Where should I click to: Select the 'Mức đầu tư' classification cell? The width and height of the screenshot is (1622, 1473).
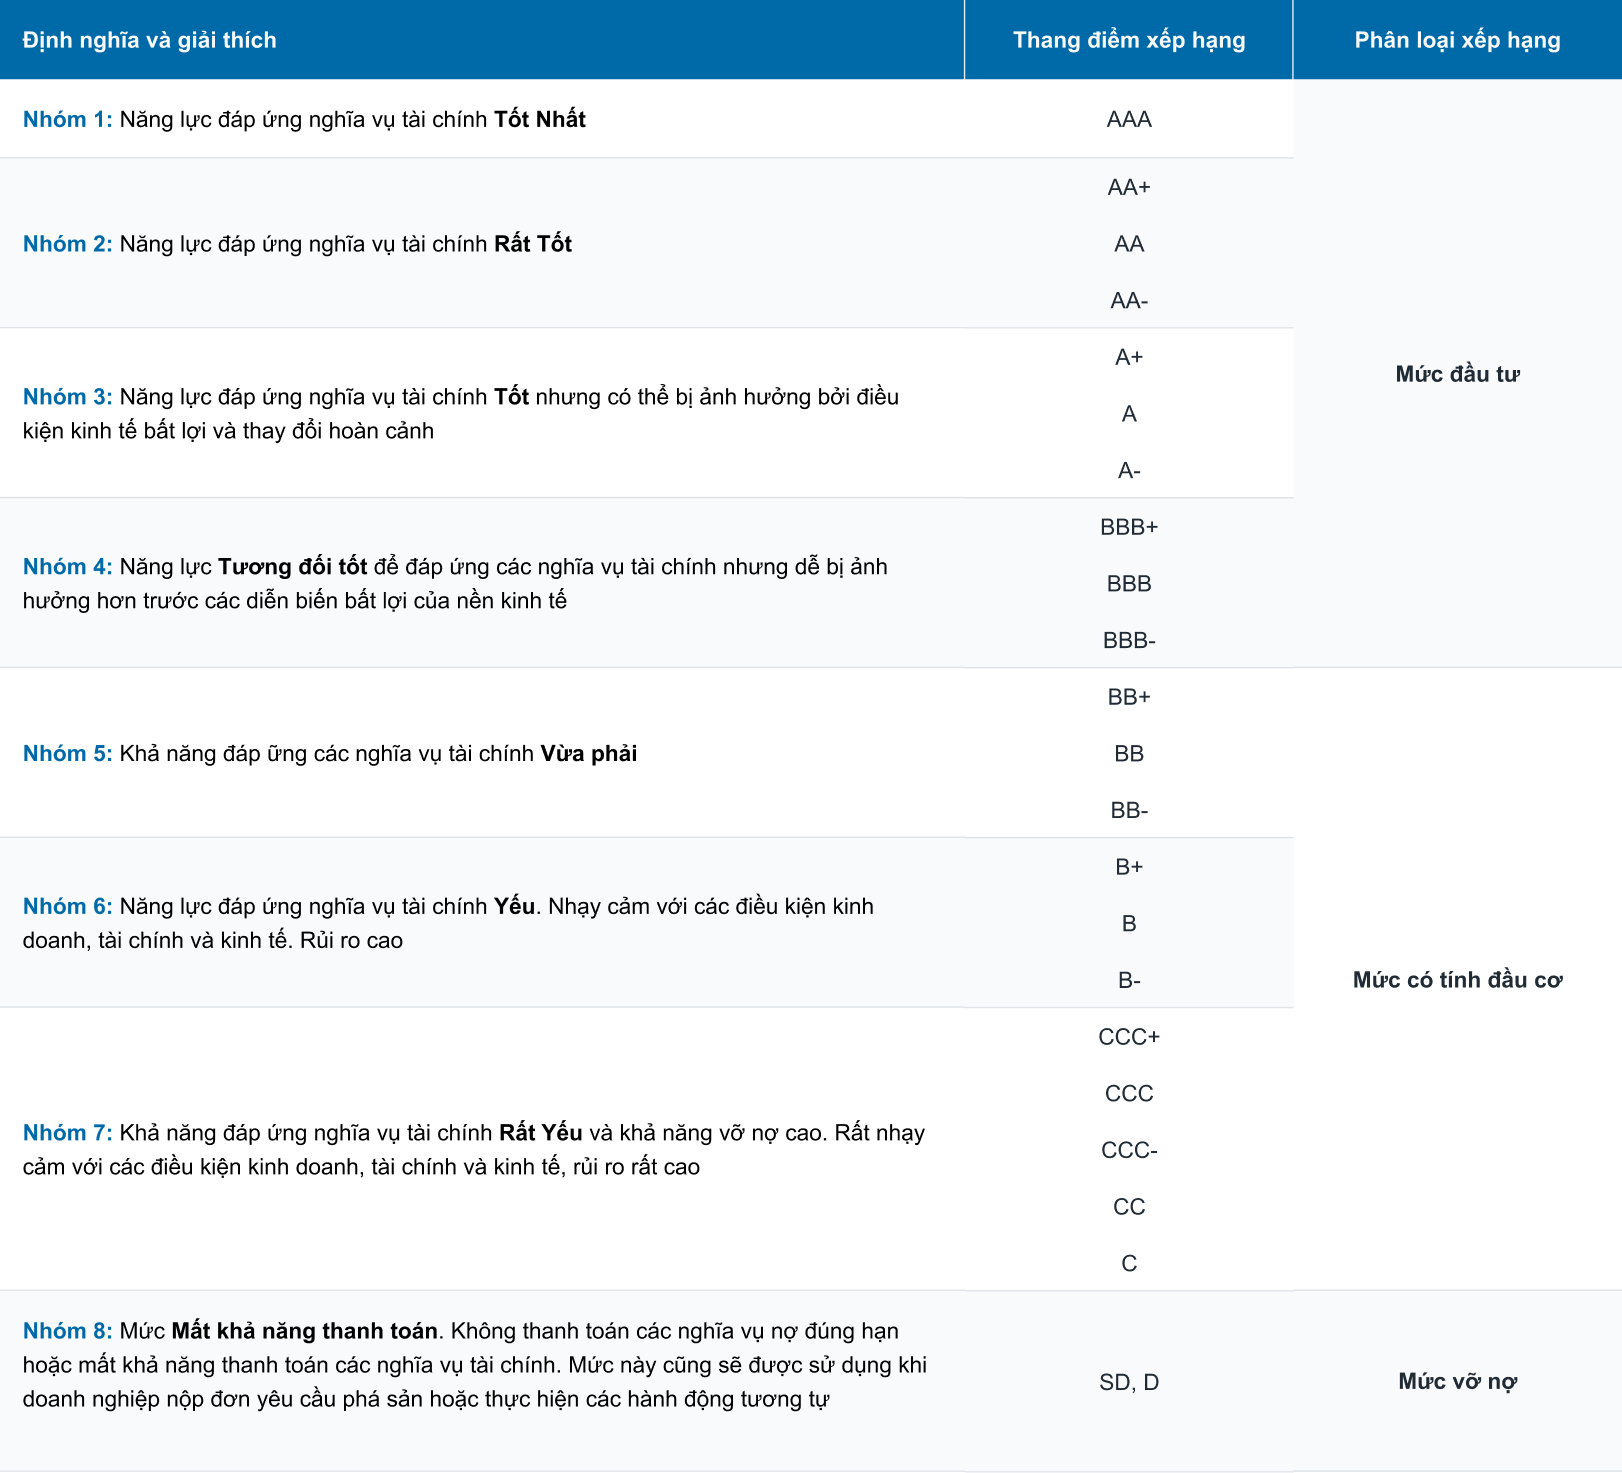(1457, 374)
